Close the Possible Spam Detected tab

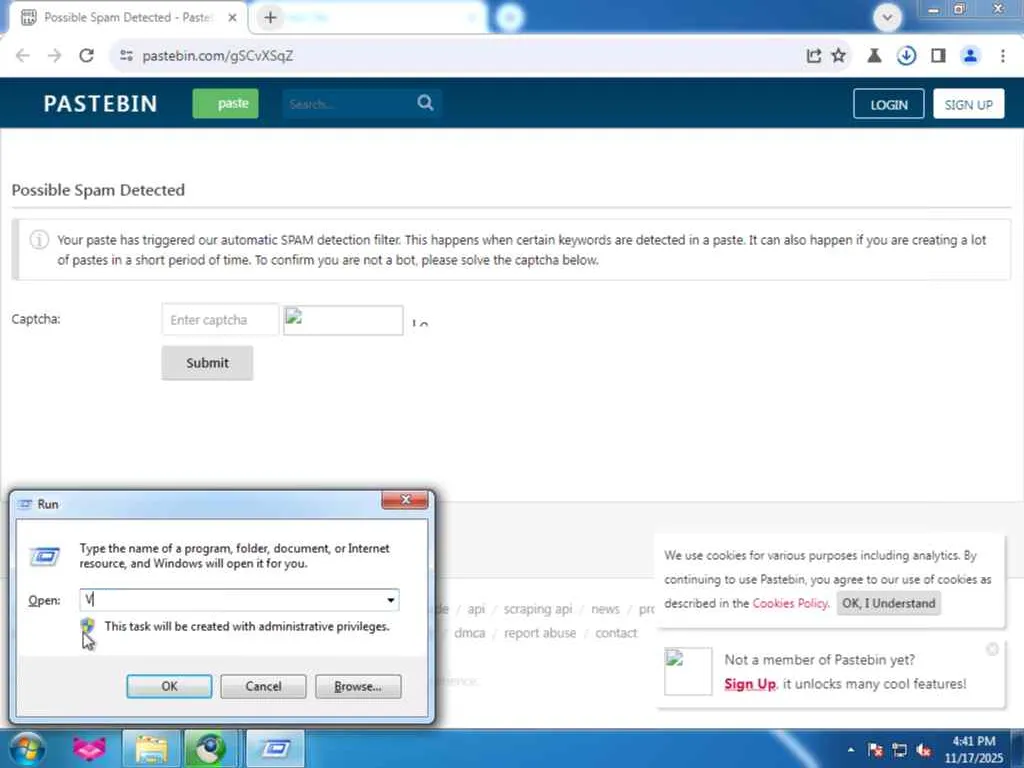point(232,18)
